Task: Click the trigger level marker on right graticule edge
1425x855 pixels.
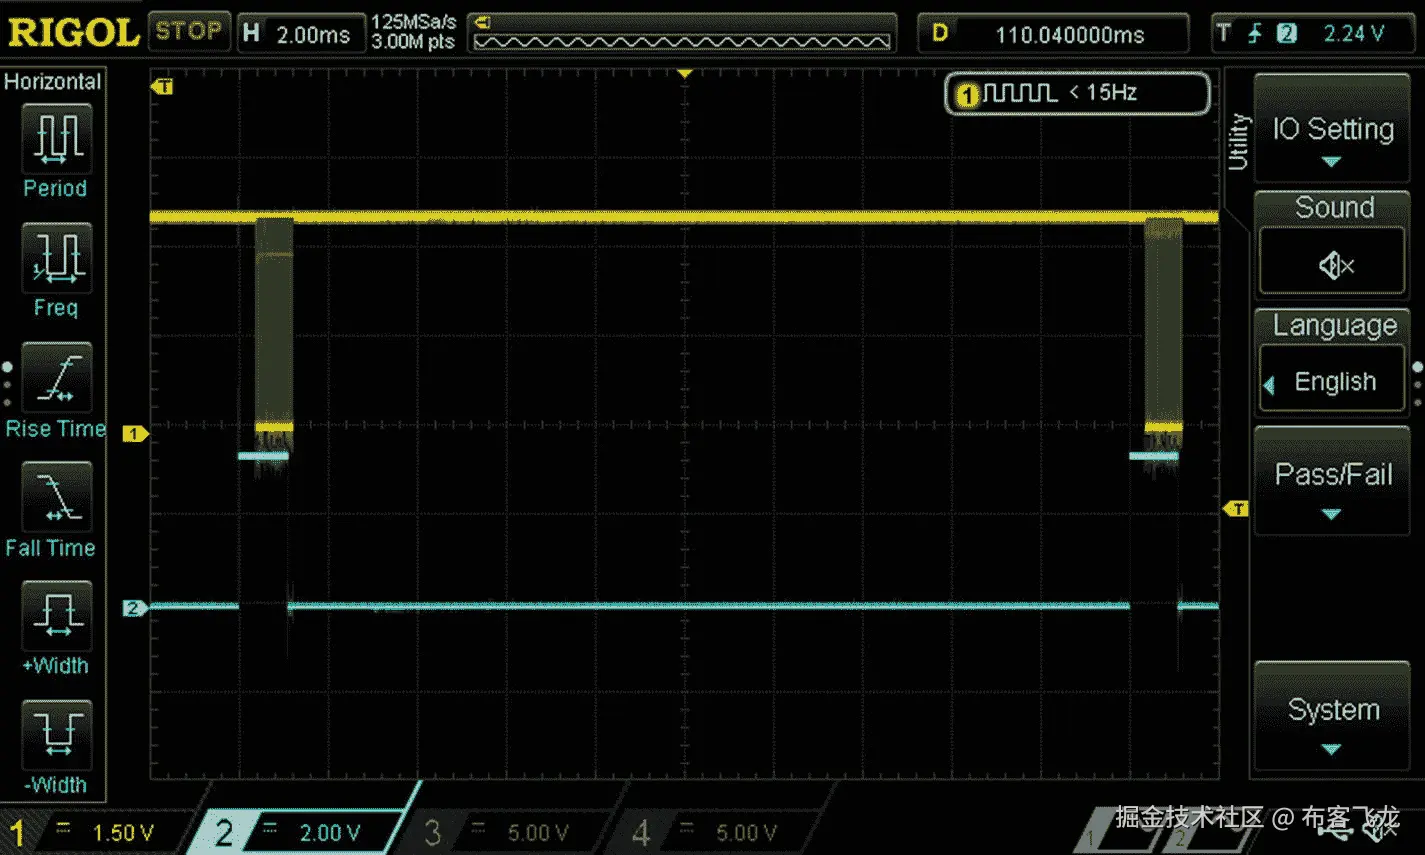Action: [x=1234, y=508]
